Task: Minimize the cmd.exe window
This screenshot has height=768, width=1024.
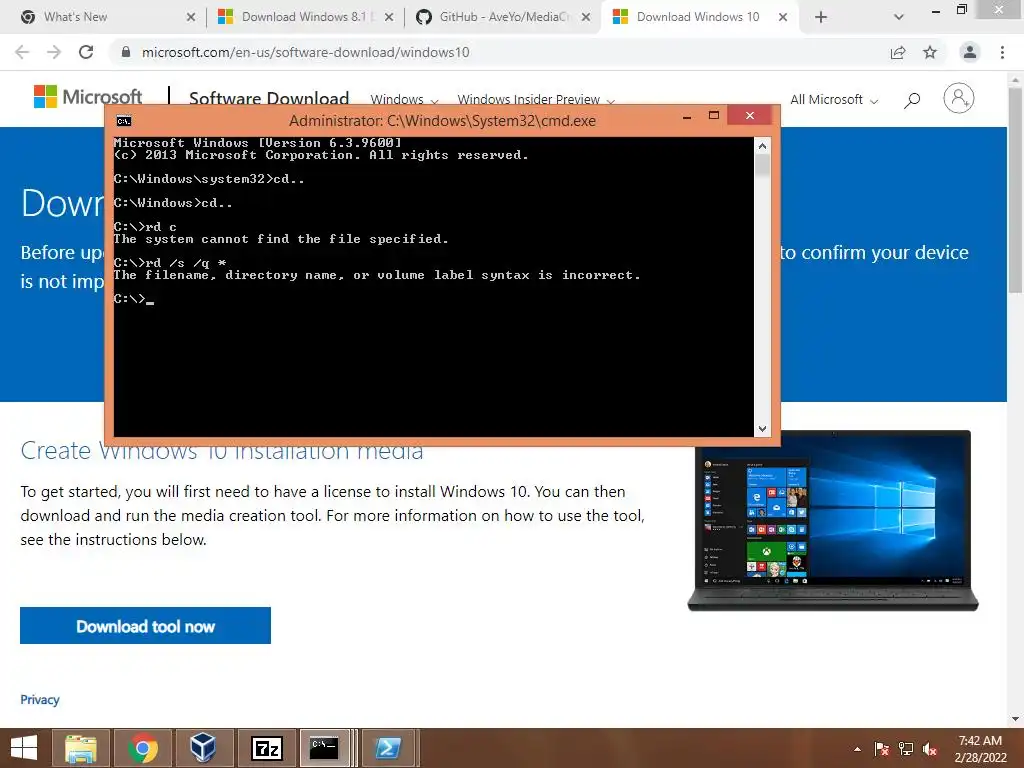Action: 686,117
